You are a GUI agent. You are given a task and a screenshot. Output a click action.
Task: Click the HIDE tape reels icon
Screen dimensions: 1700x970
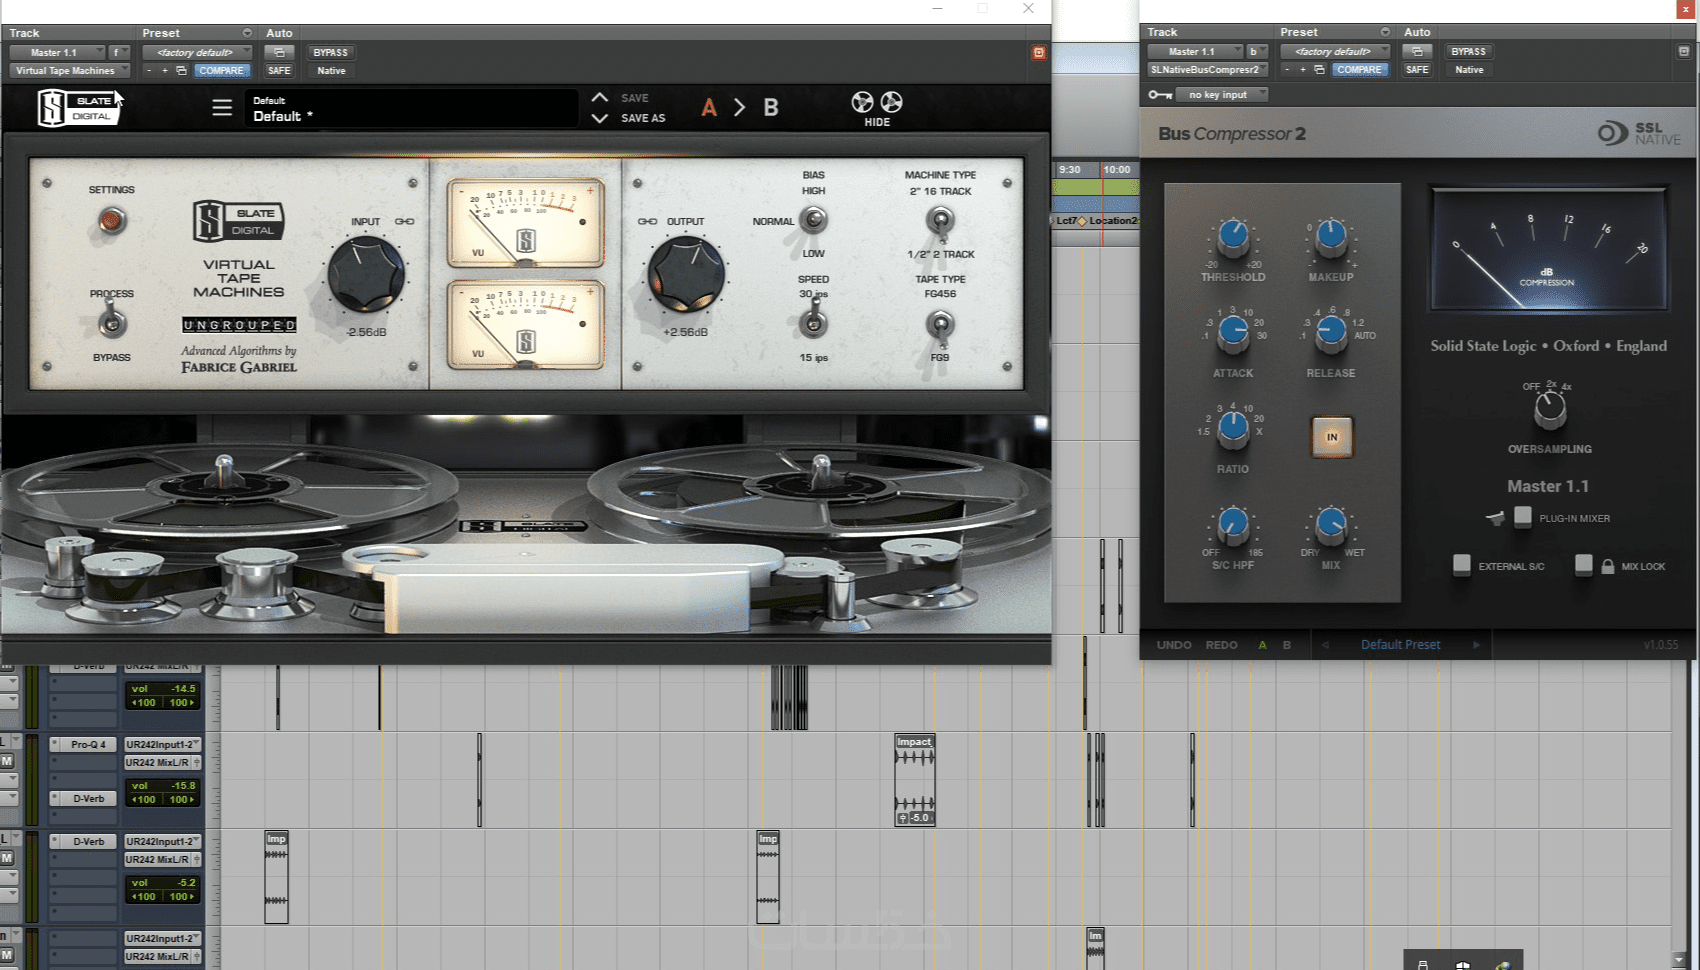pos(877,108)
